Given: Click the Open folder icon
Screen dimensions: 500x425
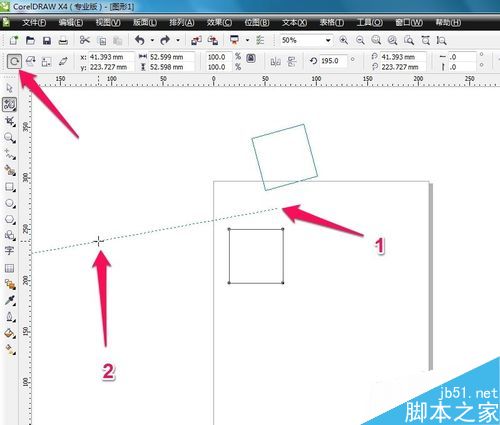Looking at the screenshot, I should (30, 41).
